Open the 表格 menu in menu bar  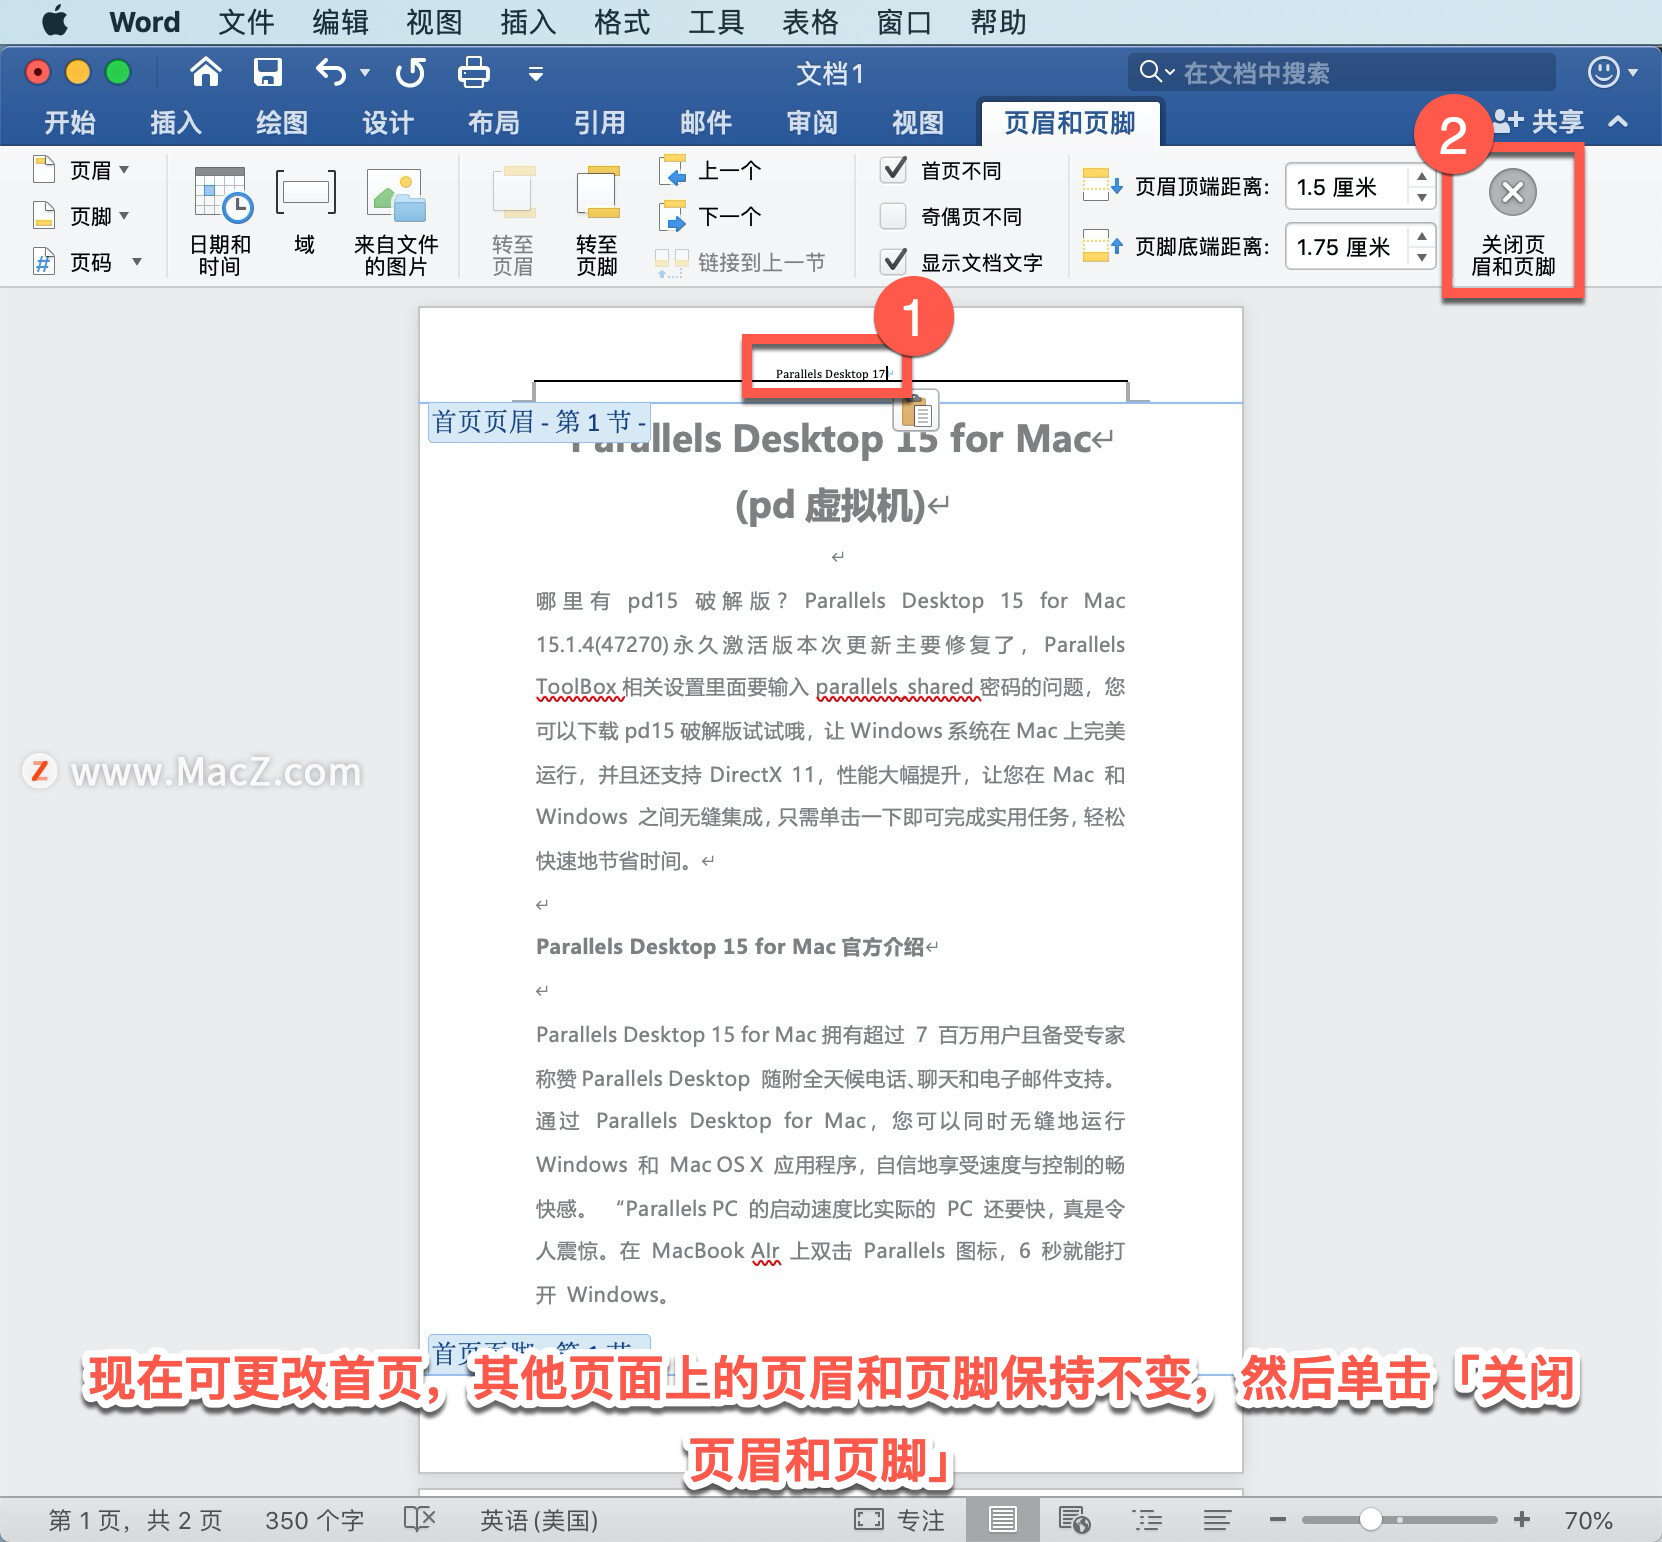[x=810, y=21]
